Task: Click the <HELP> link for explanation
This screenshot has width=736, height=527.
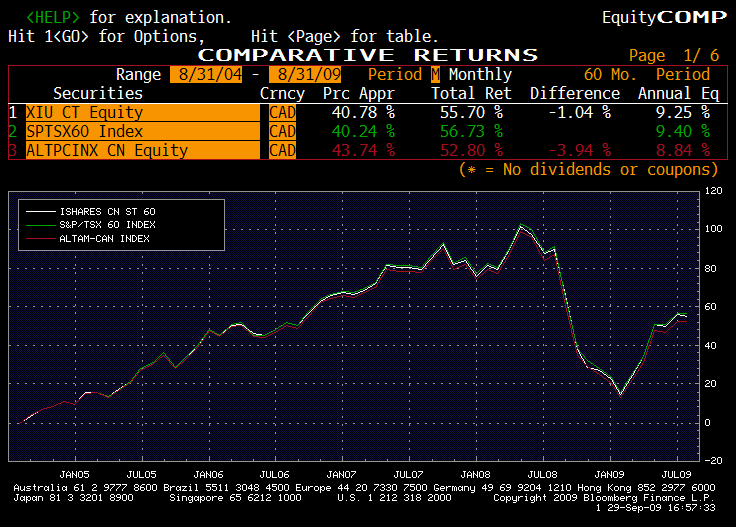Action: coord(54,18)
